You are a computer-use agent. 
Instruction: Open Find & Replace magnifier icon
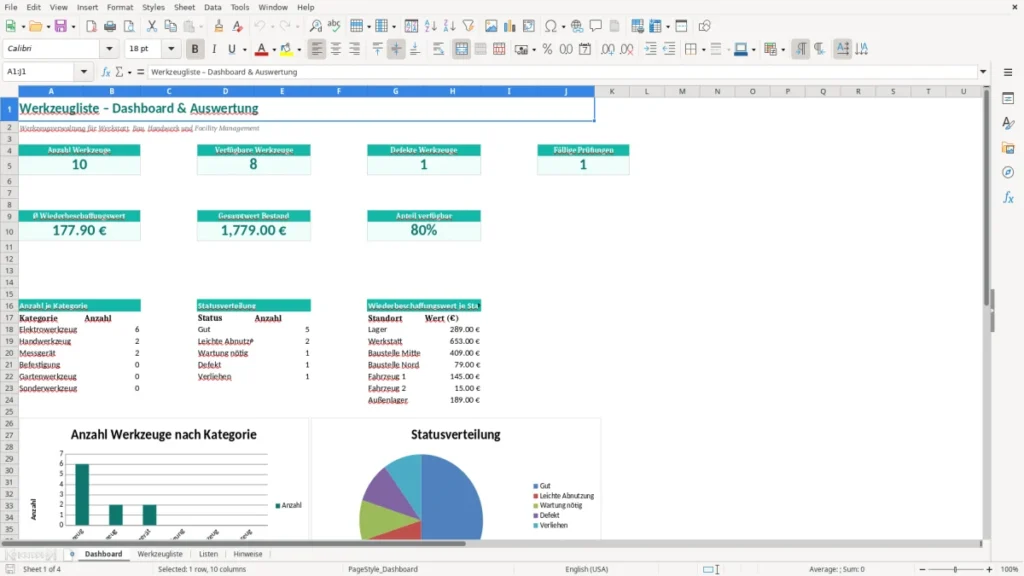315,26
